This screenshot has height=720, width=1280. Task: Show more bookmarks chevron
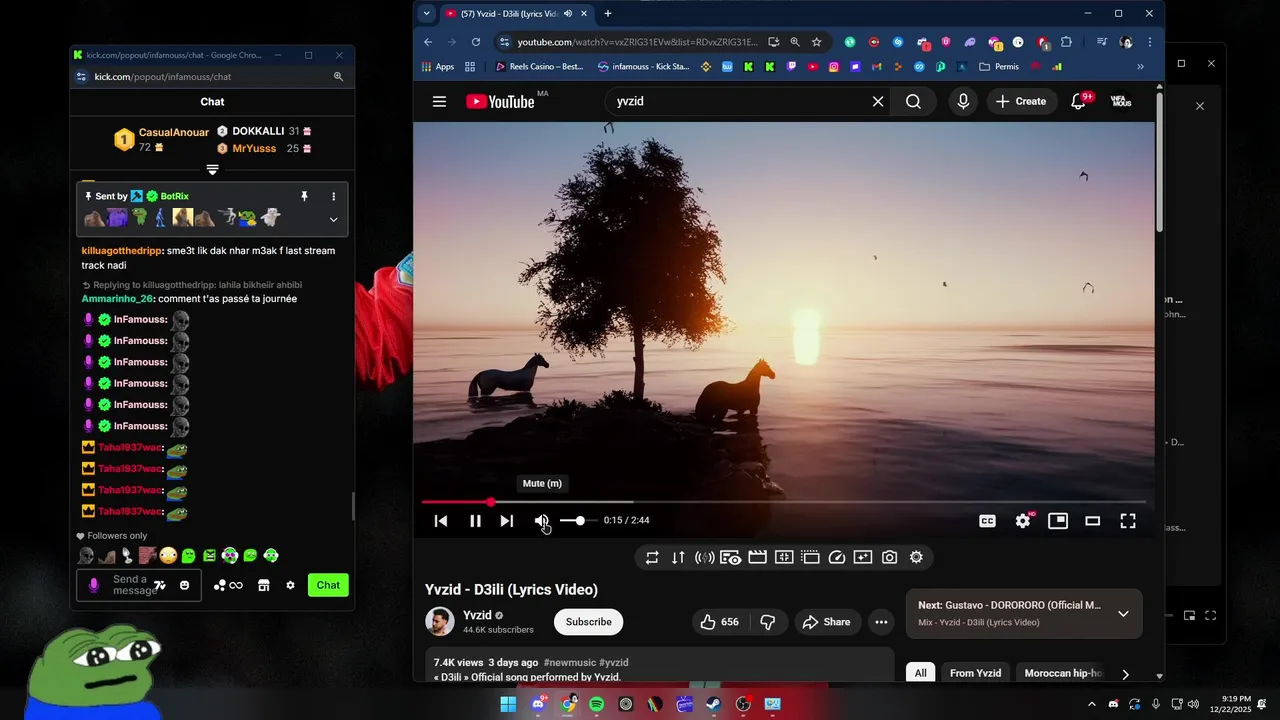tap(1140, 67)
